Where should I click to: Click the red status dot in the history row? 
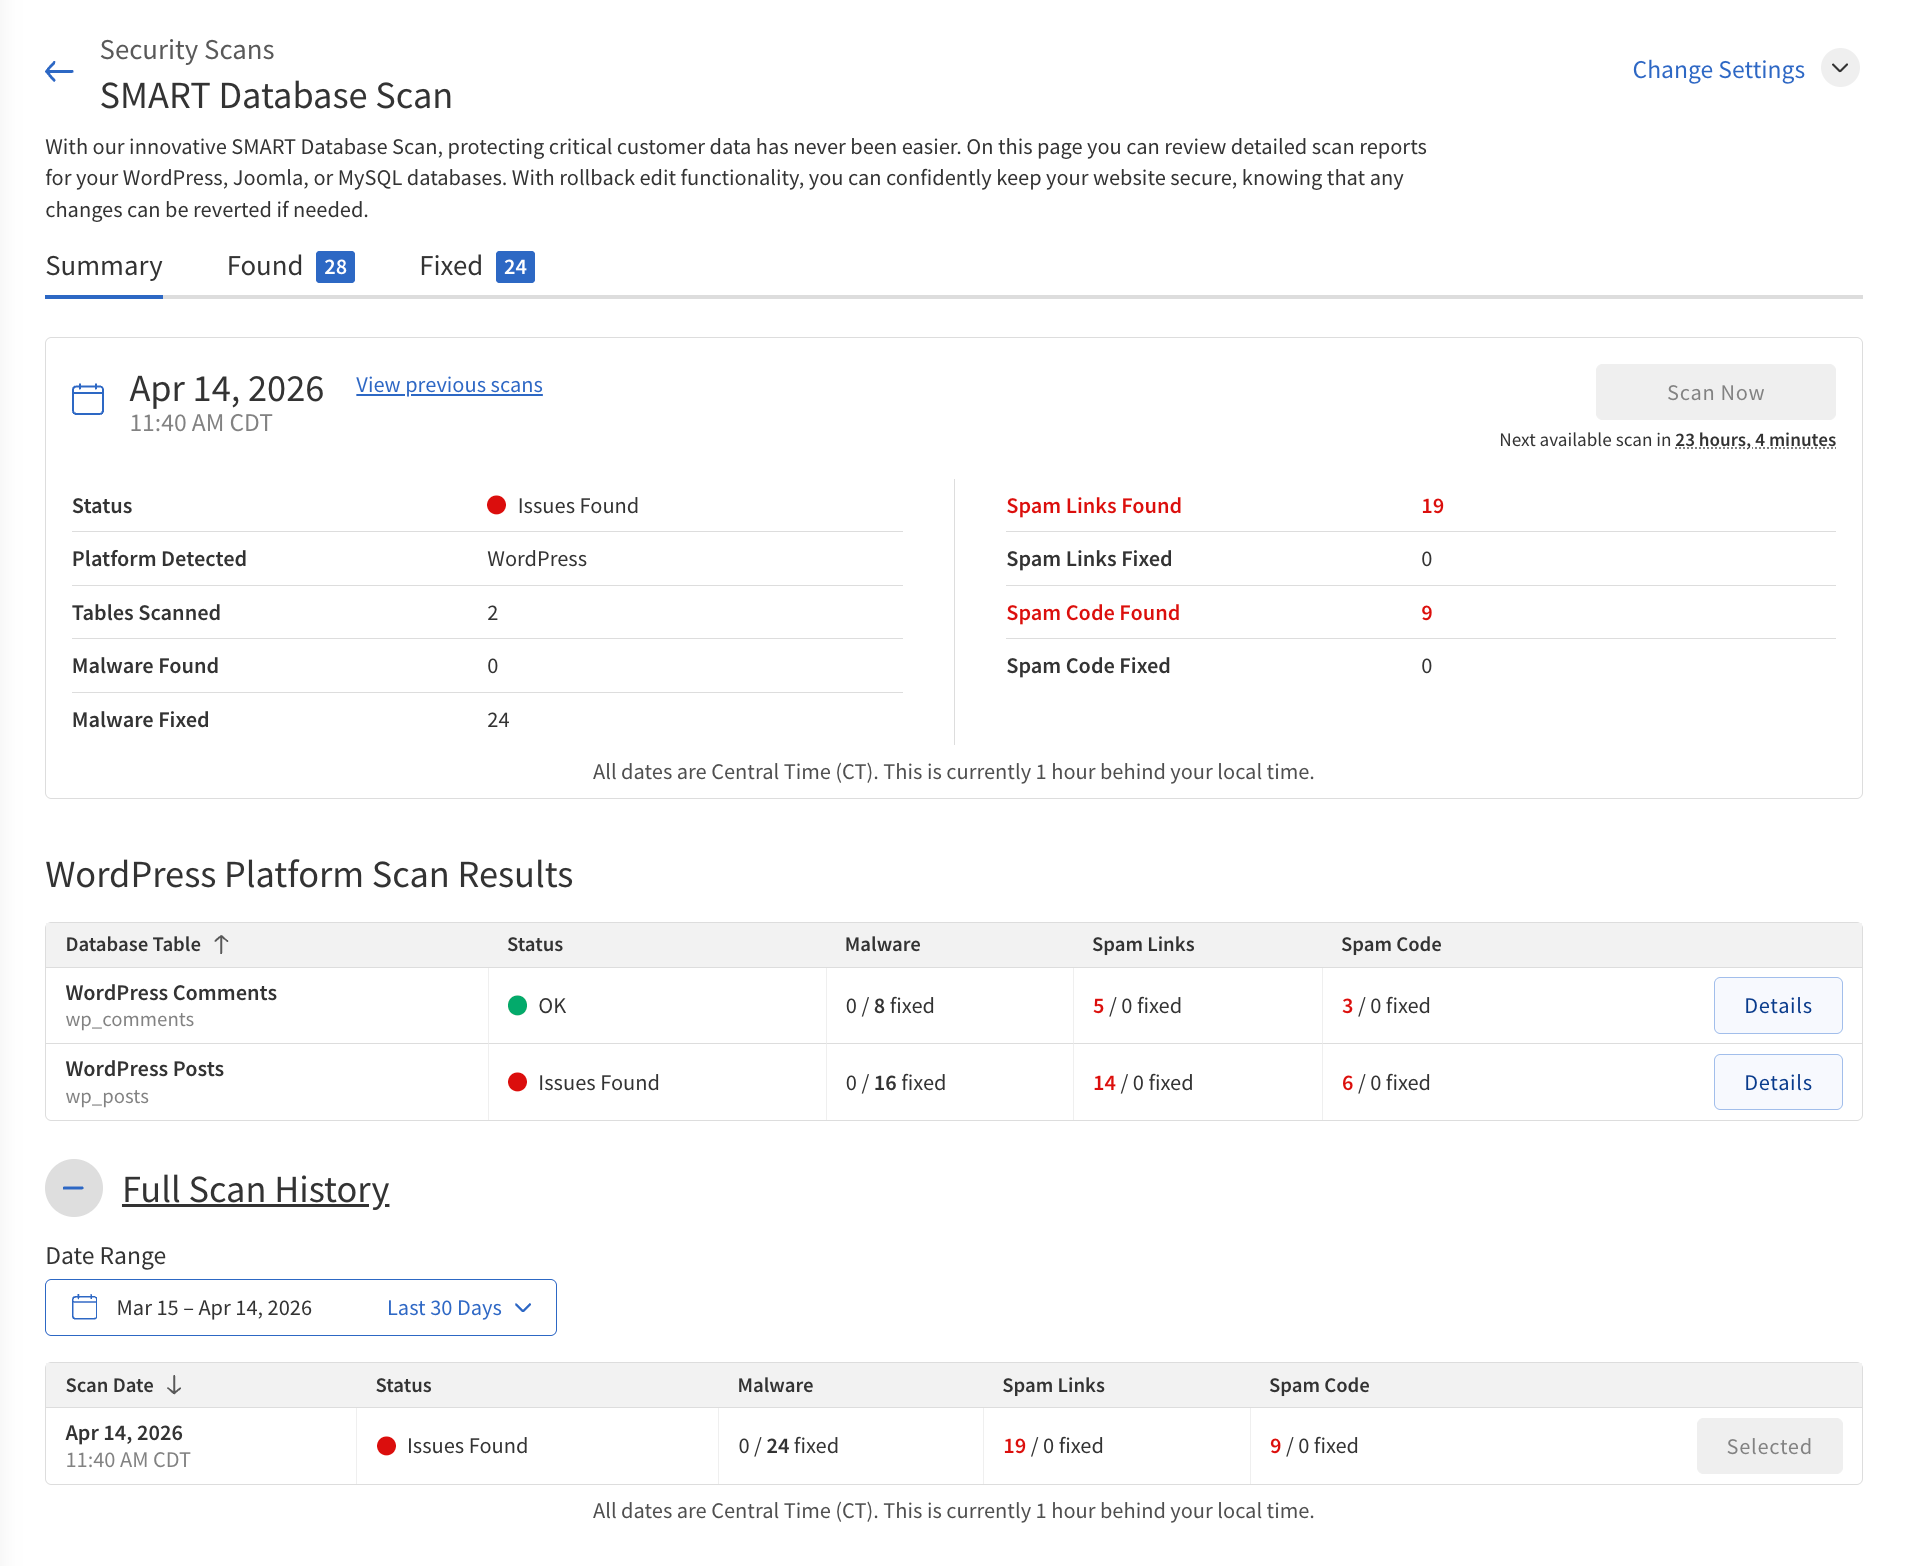coord(386,1445)
